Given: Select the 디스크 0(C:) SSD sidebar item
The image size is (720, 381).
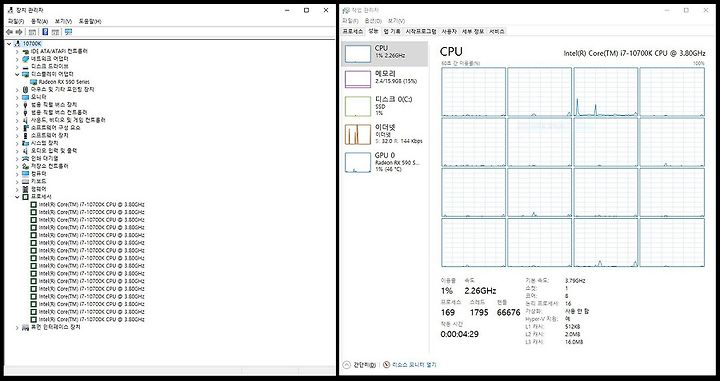Looking at the screenshot, I should click(x=385, y=106).
